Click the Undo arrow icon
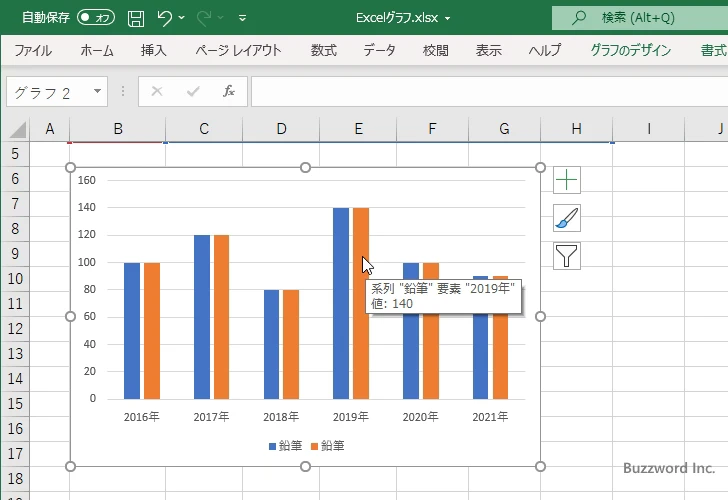 coord(164,18)
